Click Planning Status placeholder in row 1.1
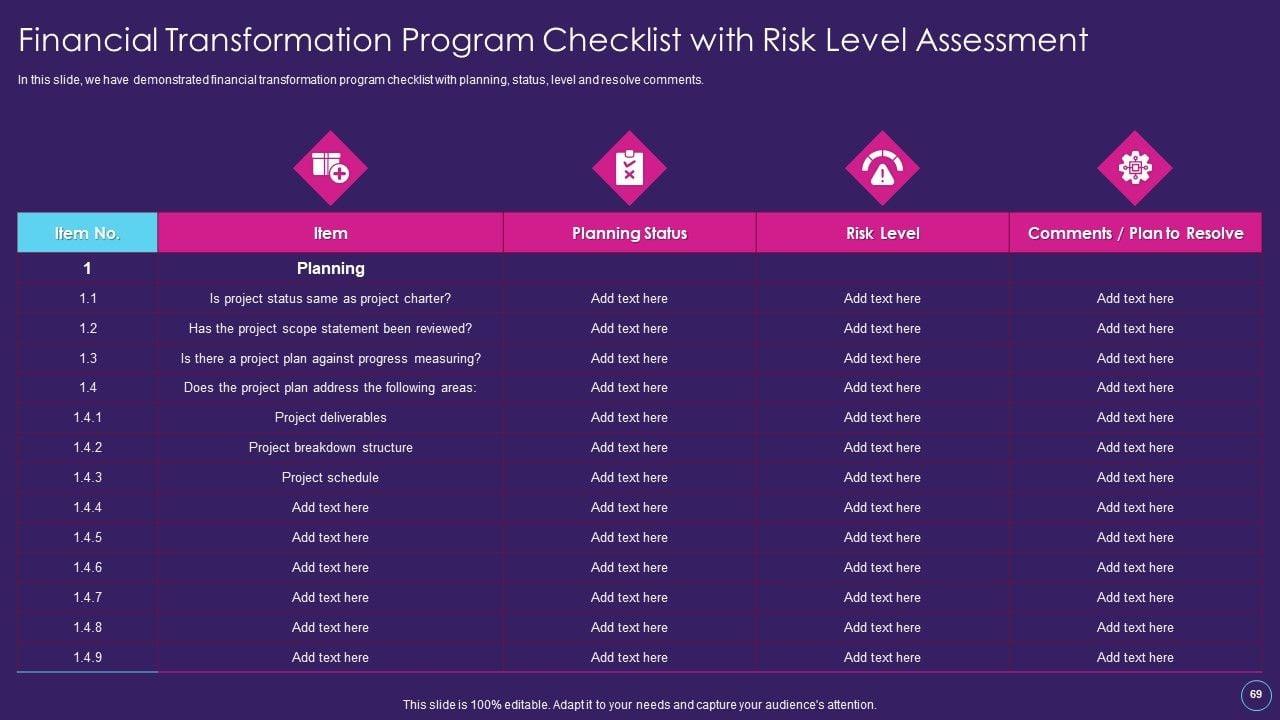The height and width of the screenshot is (720, 1280). (x=629, y=298)
